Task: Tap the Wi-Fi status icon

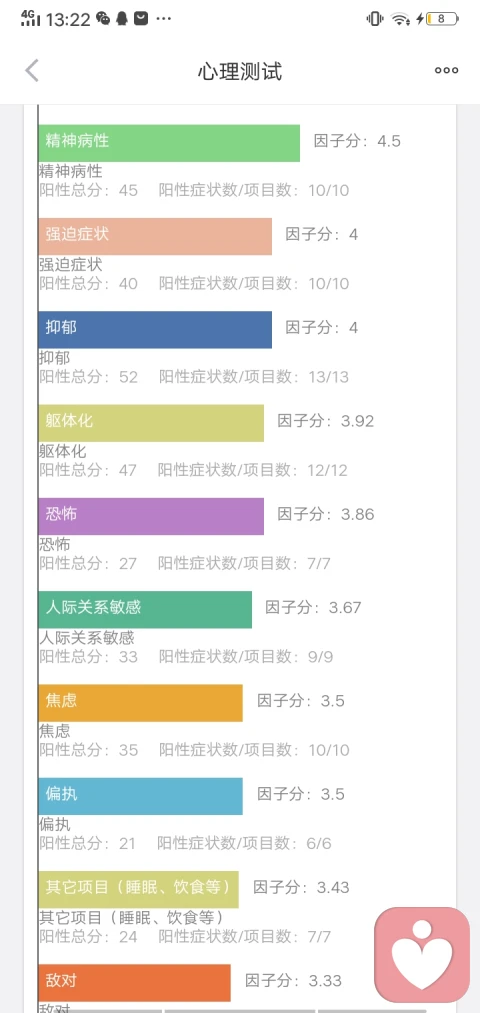Action: click(x=400, y=19)
